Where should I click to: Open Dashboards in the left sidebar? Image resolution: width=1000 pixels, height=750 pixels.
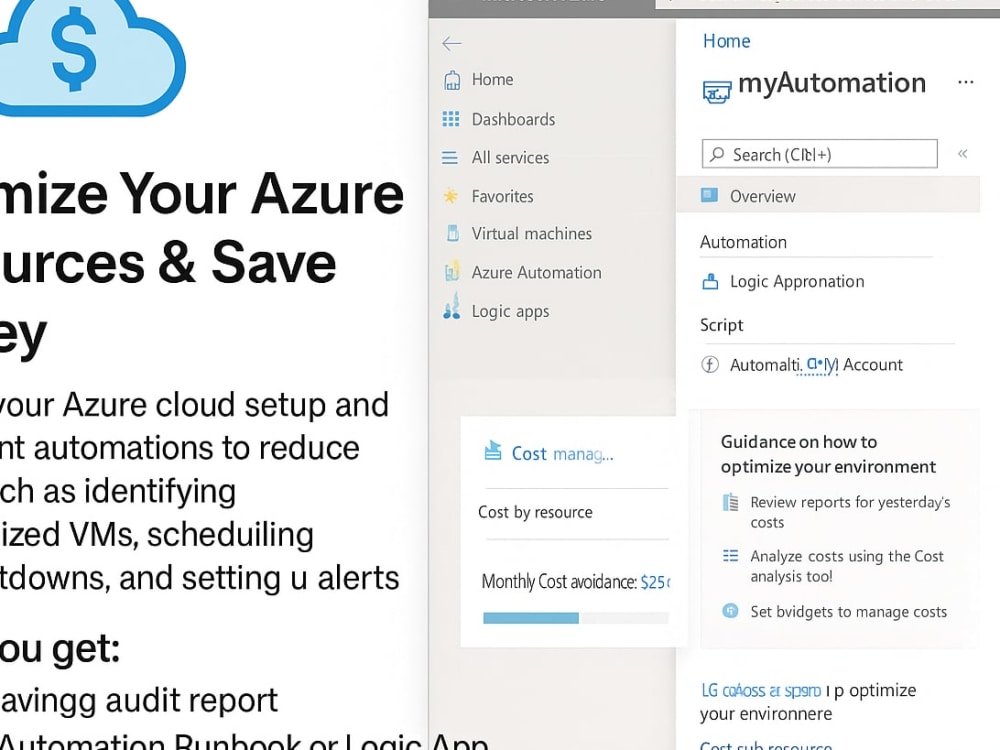(x=513, y=119)
